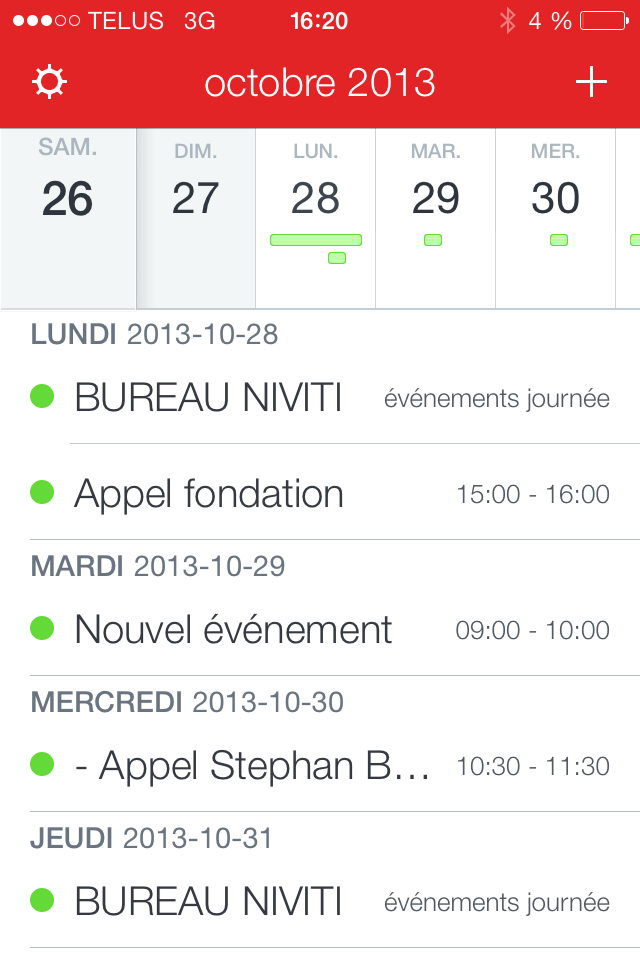Select Saturday 26 in the week strip
Viewport: 640px width, 960px height.
(68, 219)
